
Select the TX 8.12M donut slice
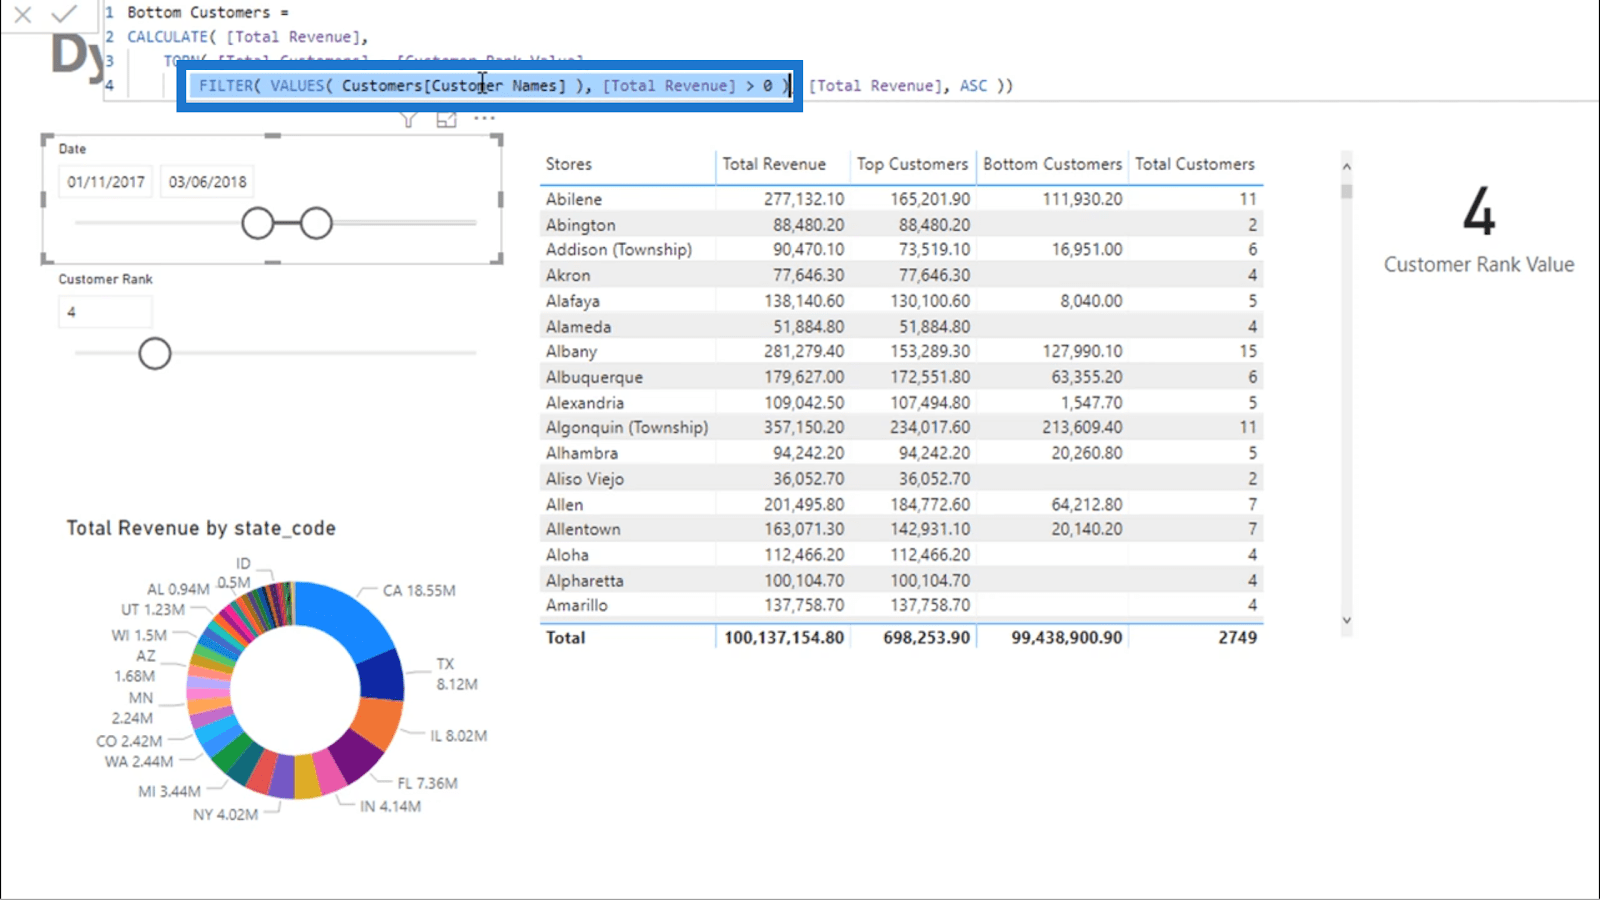click(384, 676)
